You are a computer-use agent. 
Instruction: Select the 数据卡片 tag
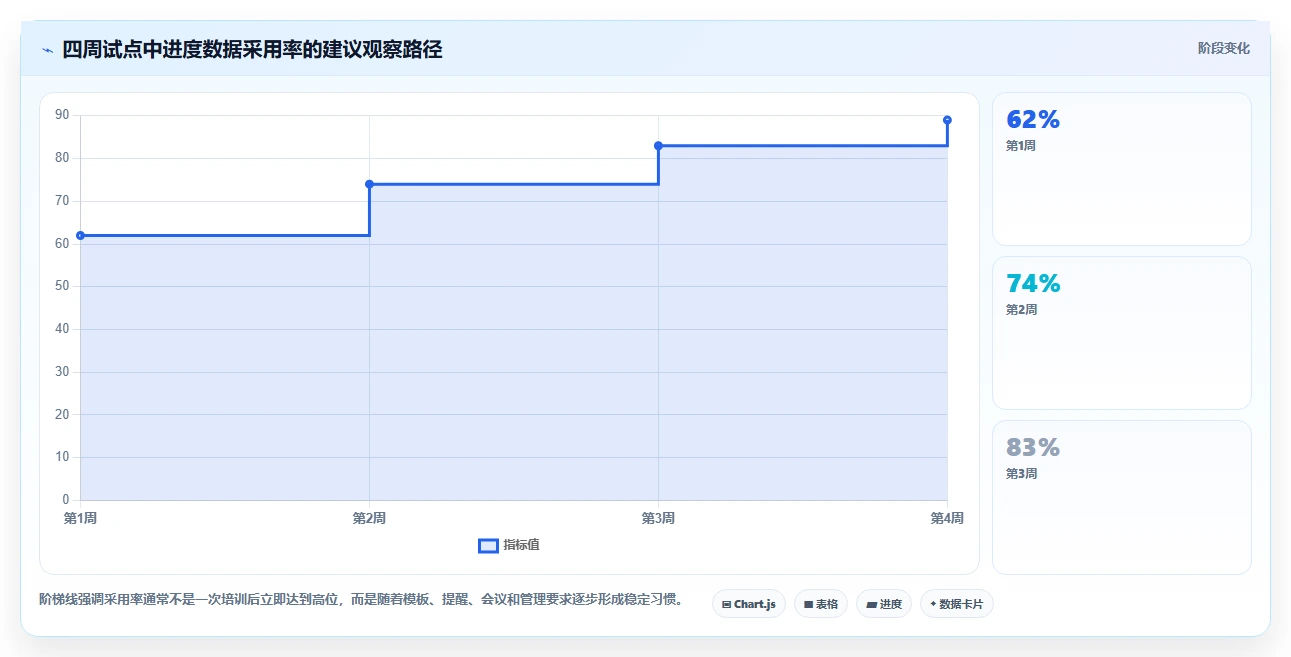(x=957, y=604)
